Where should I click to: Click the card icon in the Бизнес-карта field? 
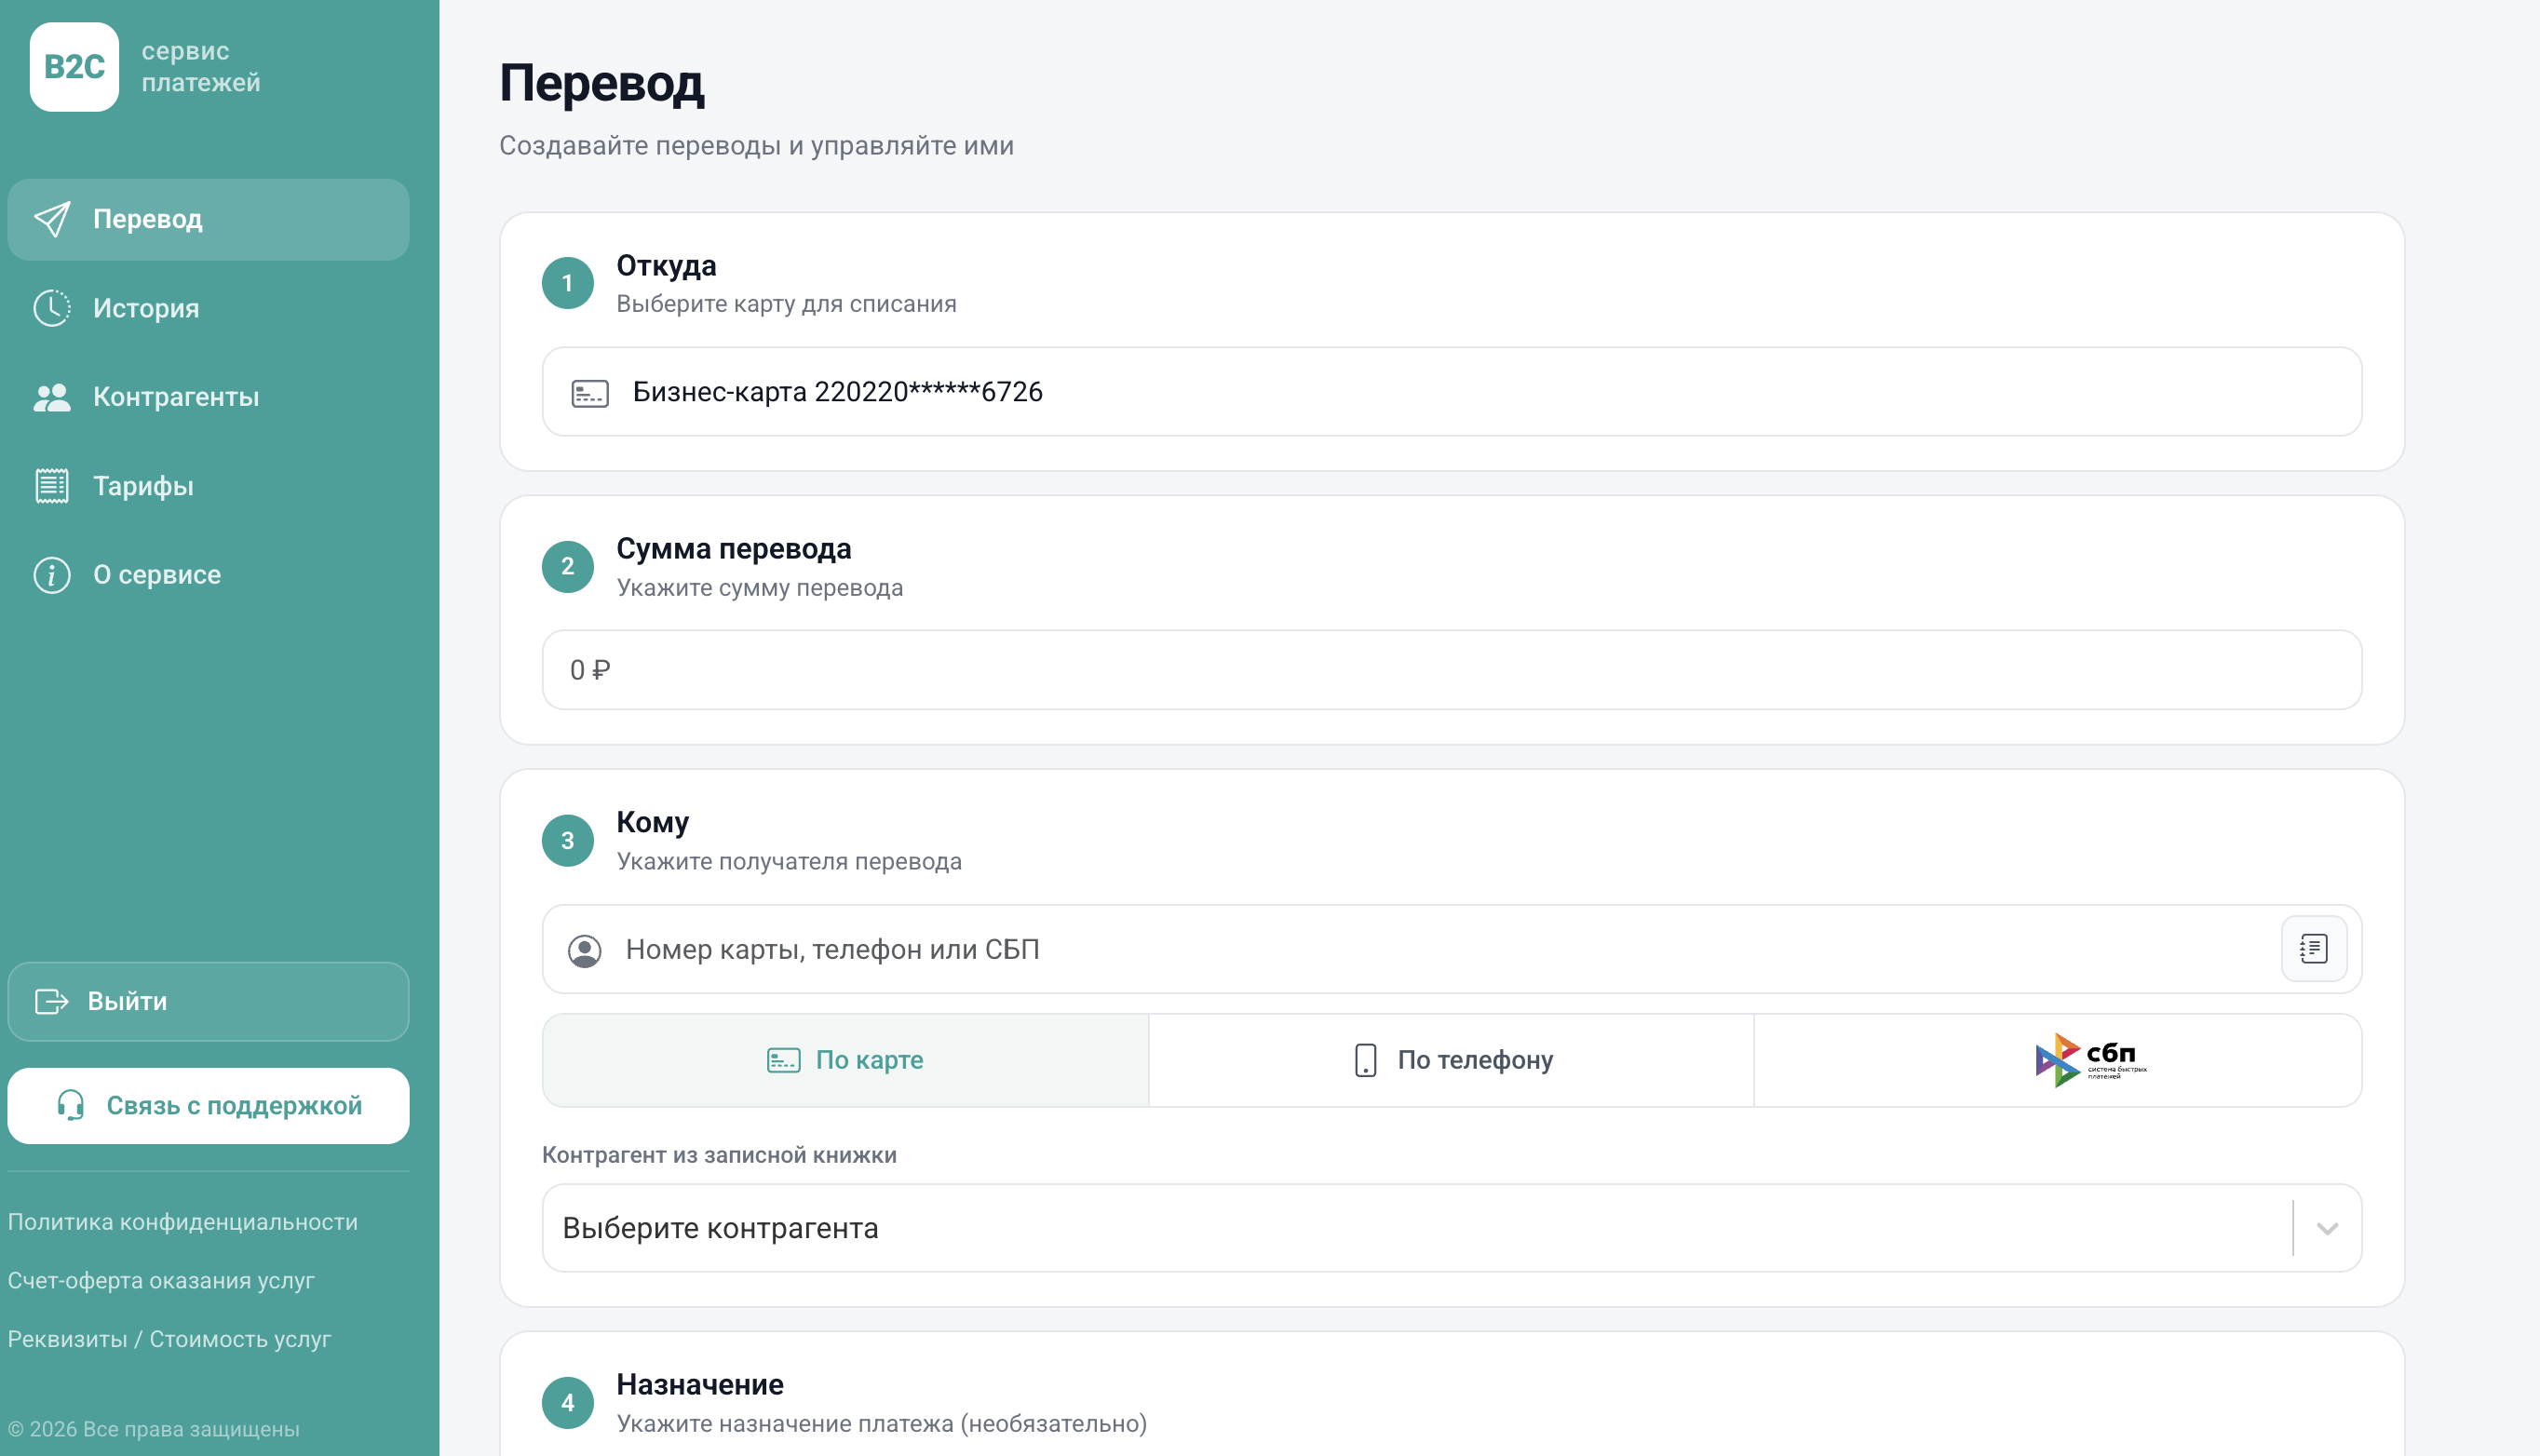click(x=590, y=393)
